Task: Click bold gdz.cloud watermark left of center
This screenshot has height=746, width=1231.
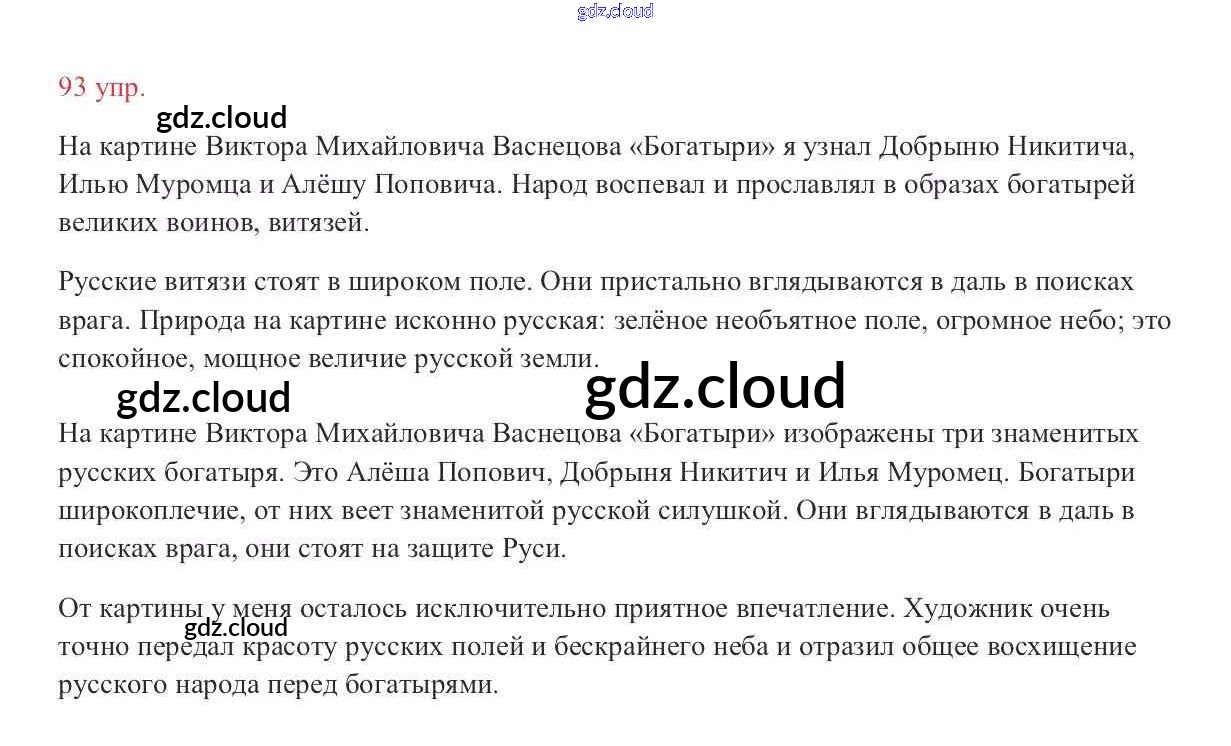Action: pos(203,398)
